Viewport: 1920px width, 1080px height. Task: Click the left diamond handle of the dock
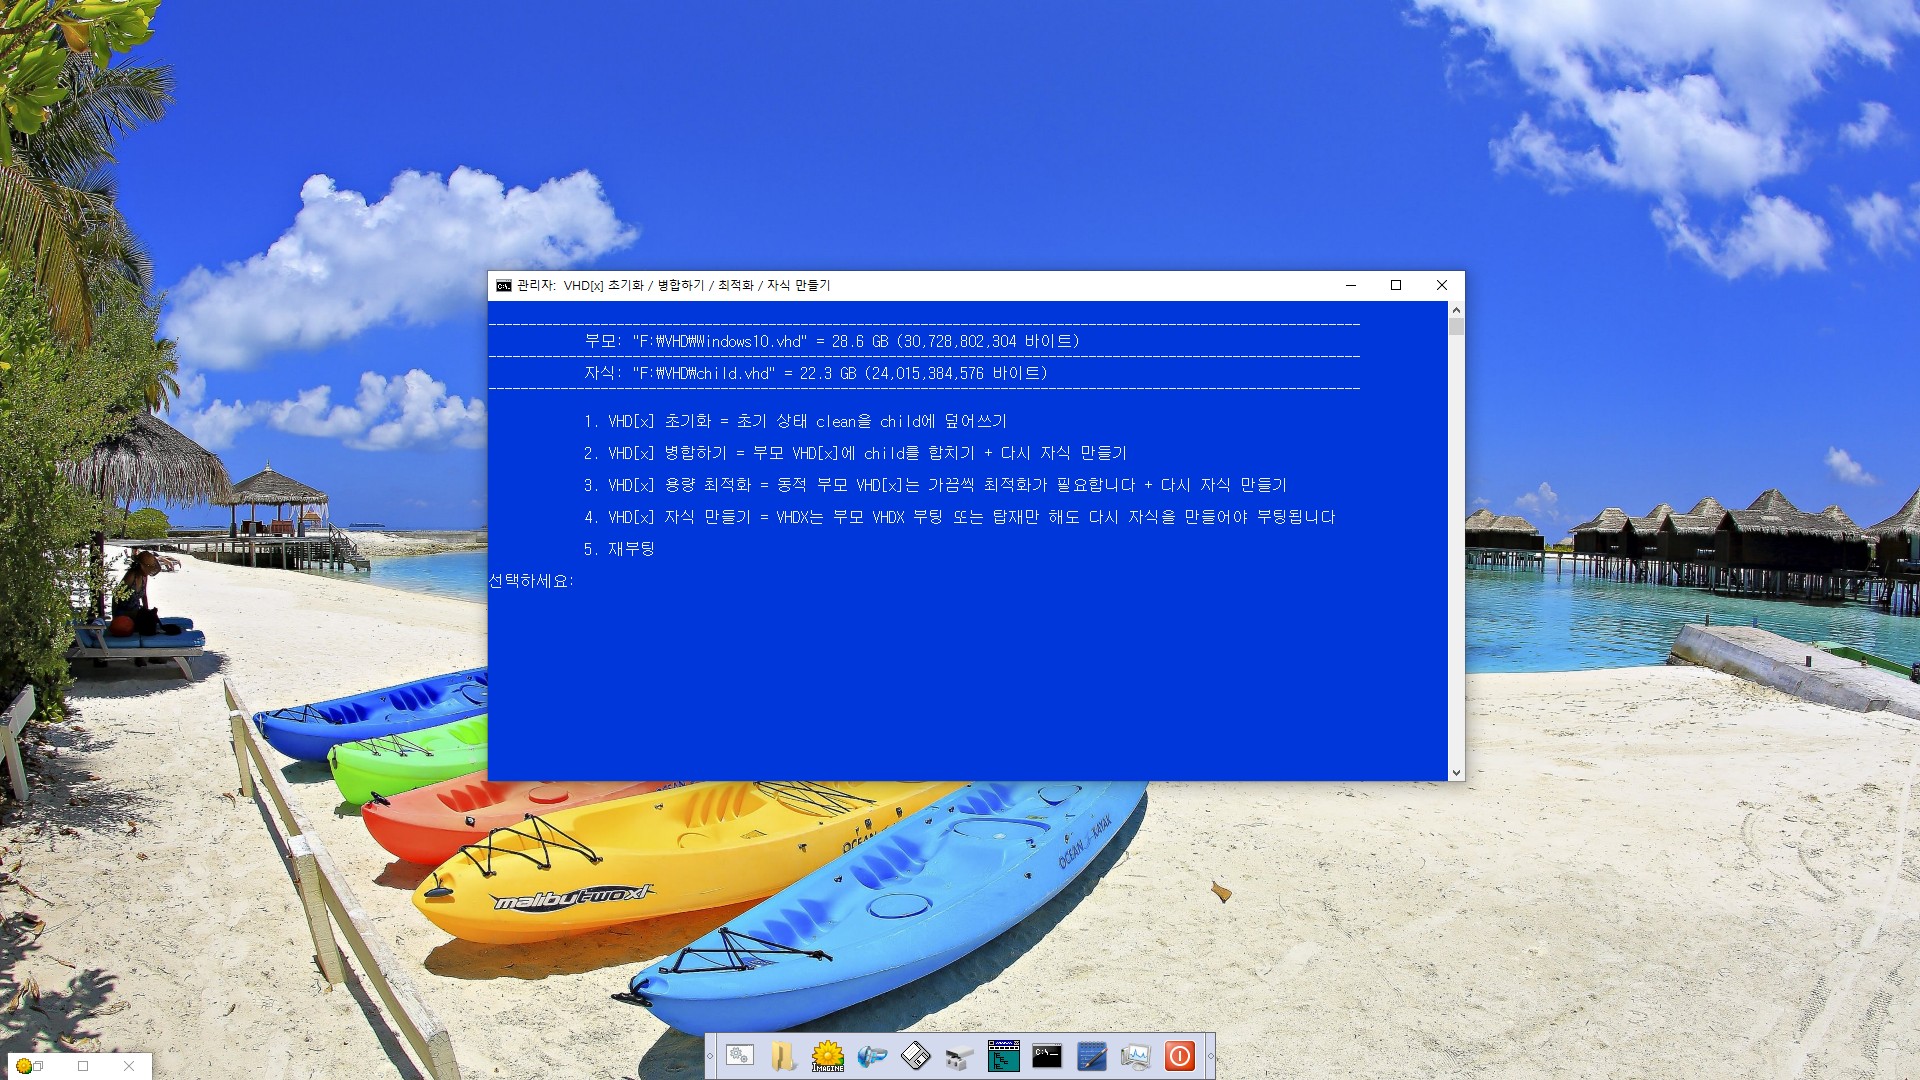(710, 1056)
